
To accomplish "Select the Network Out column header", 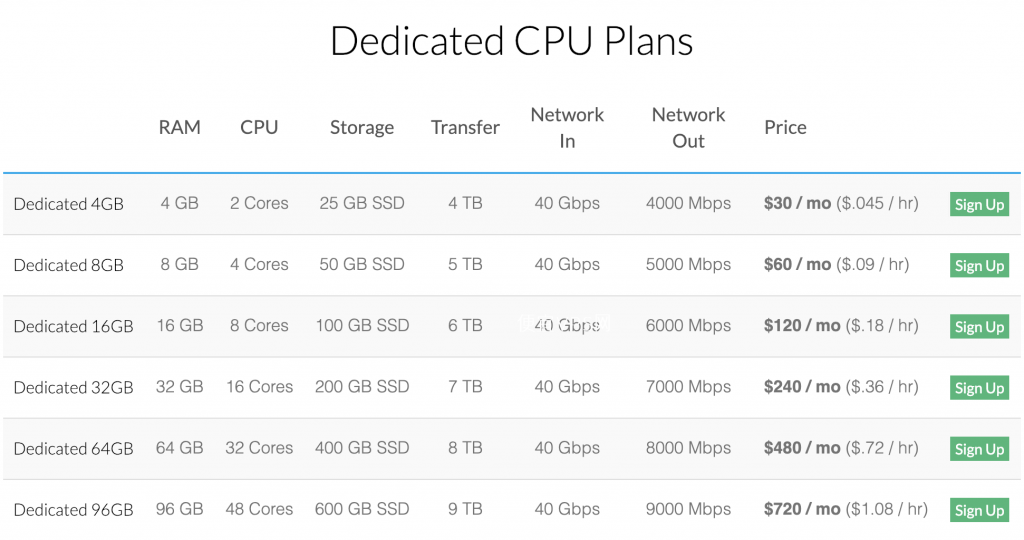I will (x=688, y=127).
